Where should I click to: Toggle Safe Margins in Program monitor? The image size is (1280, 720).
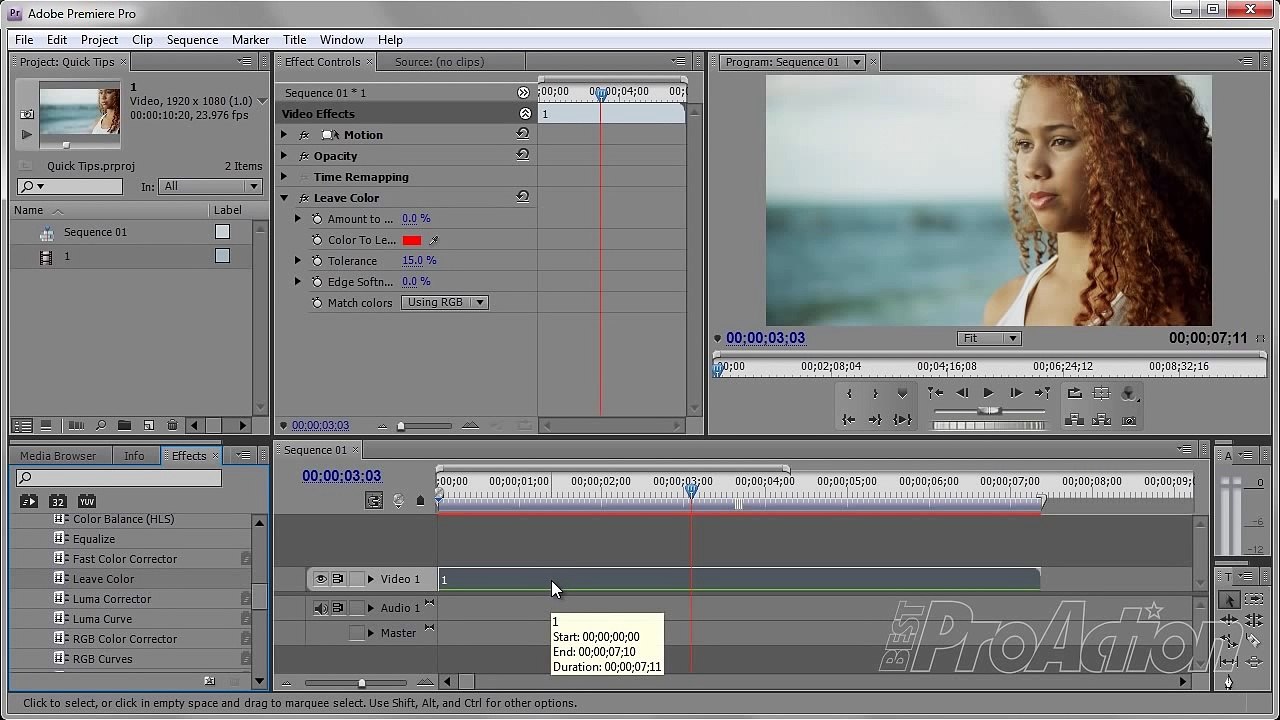[1102, 393]
